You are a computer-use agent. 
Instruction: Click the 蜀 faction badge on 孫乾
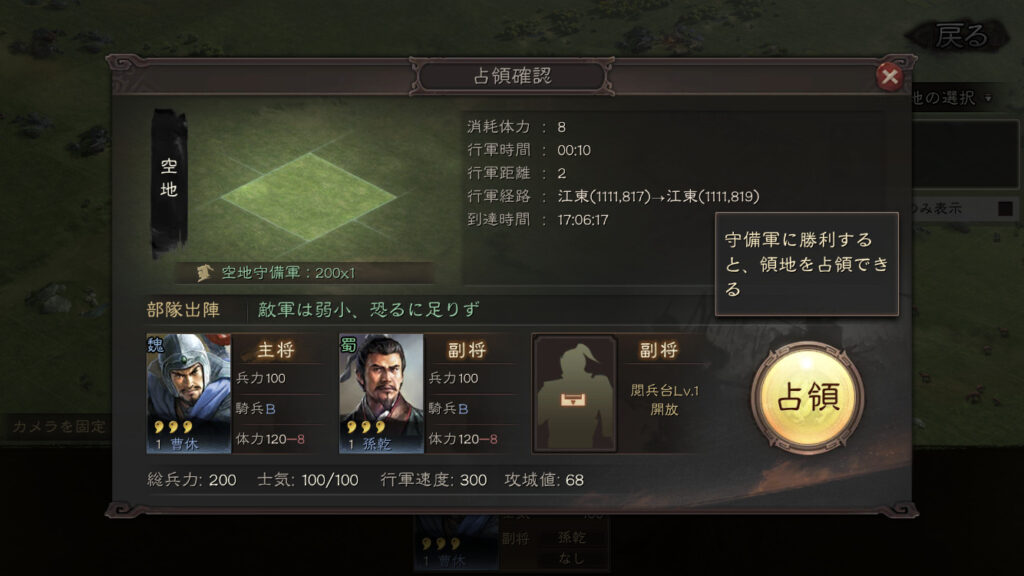tap(348, 344)
